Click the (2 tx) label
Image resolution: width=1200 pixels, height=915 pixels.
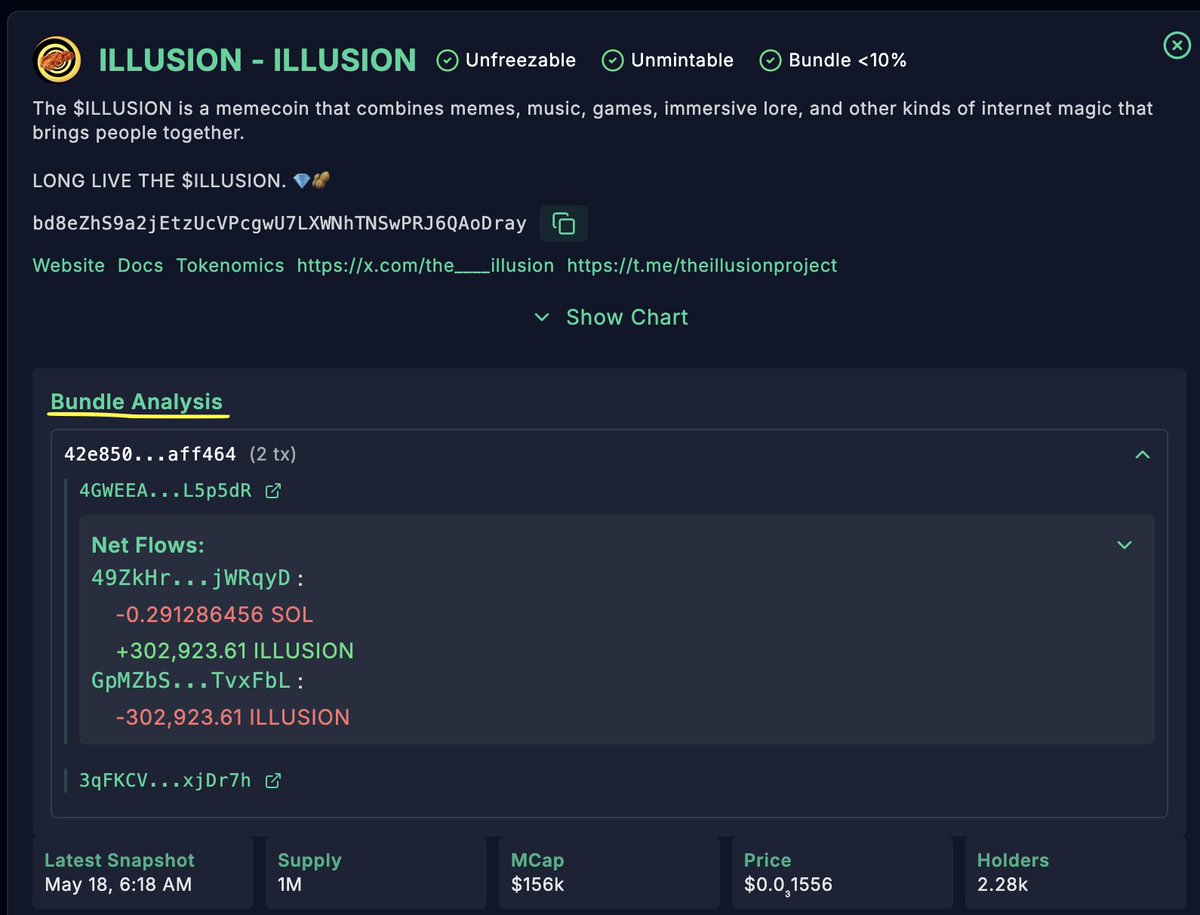(273, 455)
